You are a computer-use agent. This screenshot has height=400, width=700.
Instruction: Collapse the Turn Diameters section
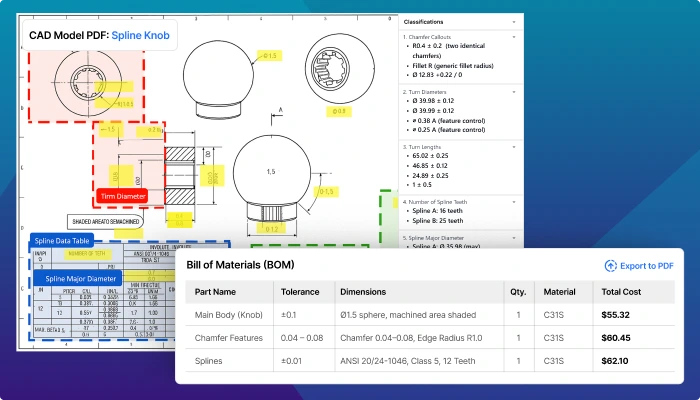(x=514, y=92)
